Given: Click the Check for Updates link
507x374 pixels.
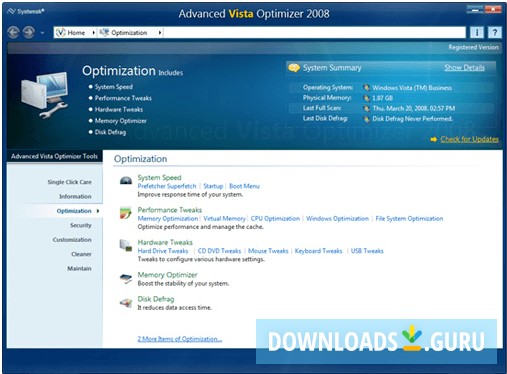Looking at the screenshot, I should click(x=469, y=139).
